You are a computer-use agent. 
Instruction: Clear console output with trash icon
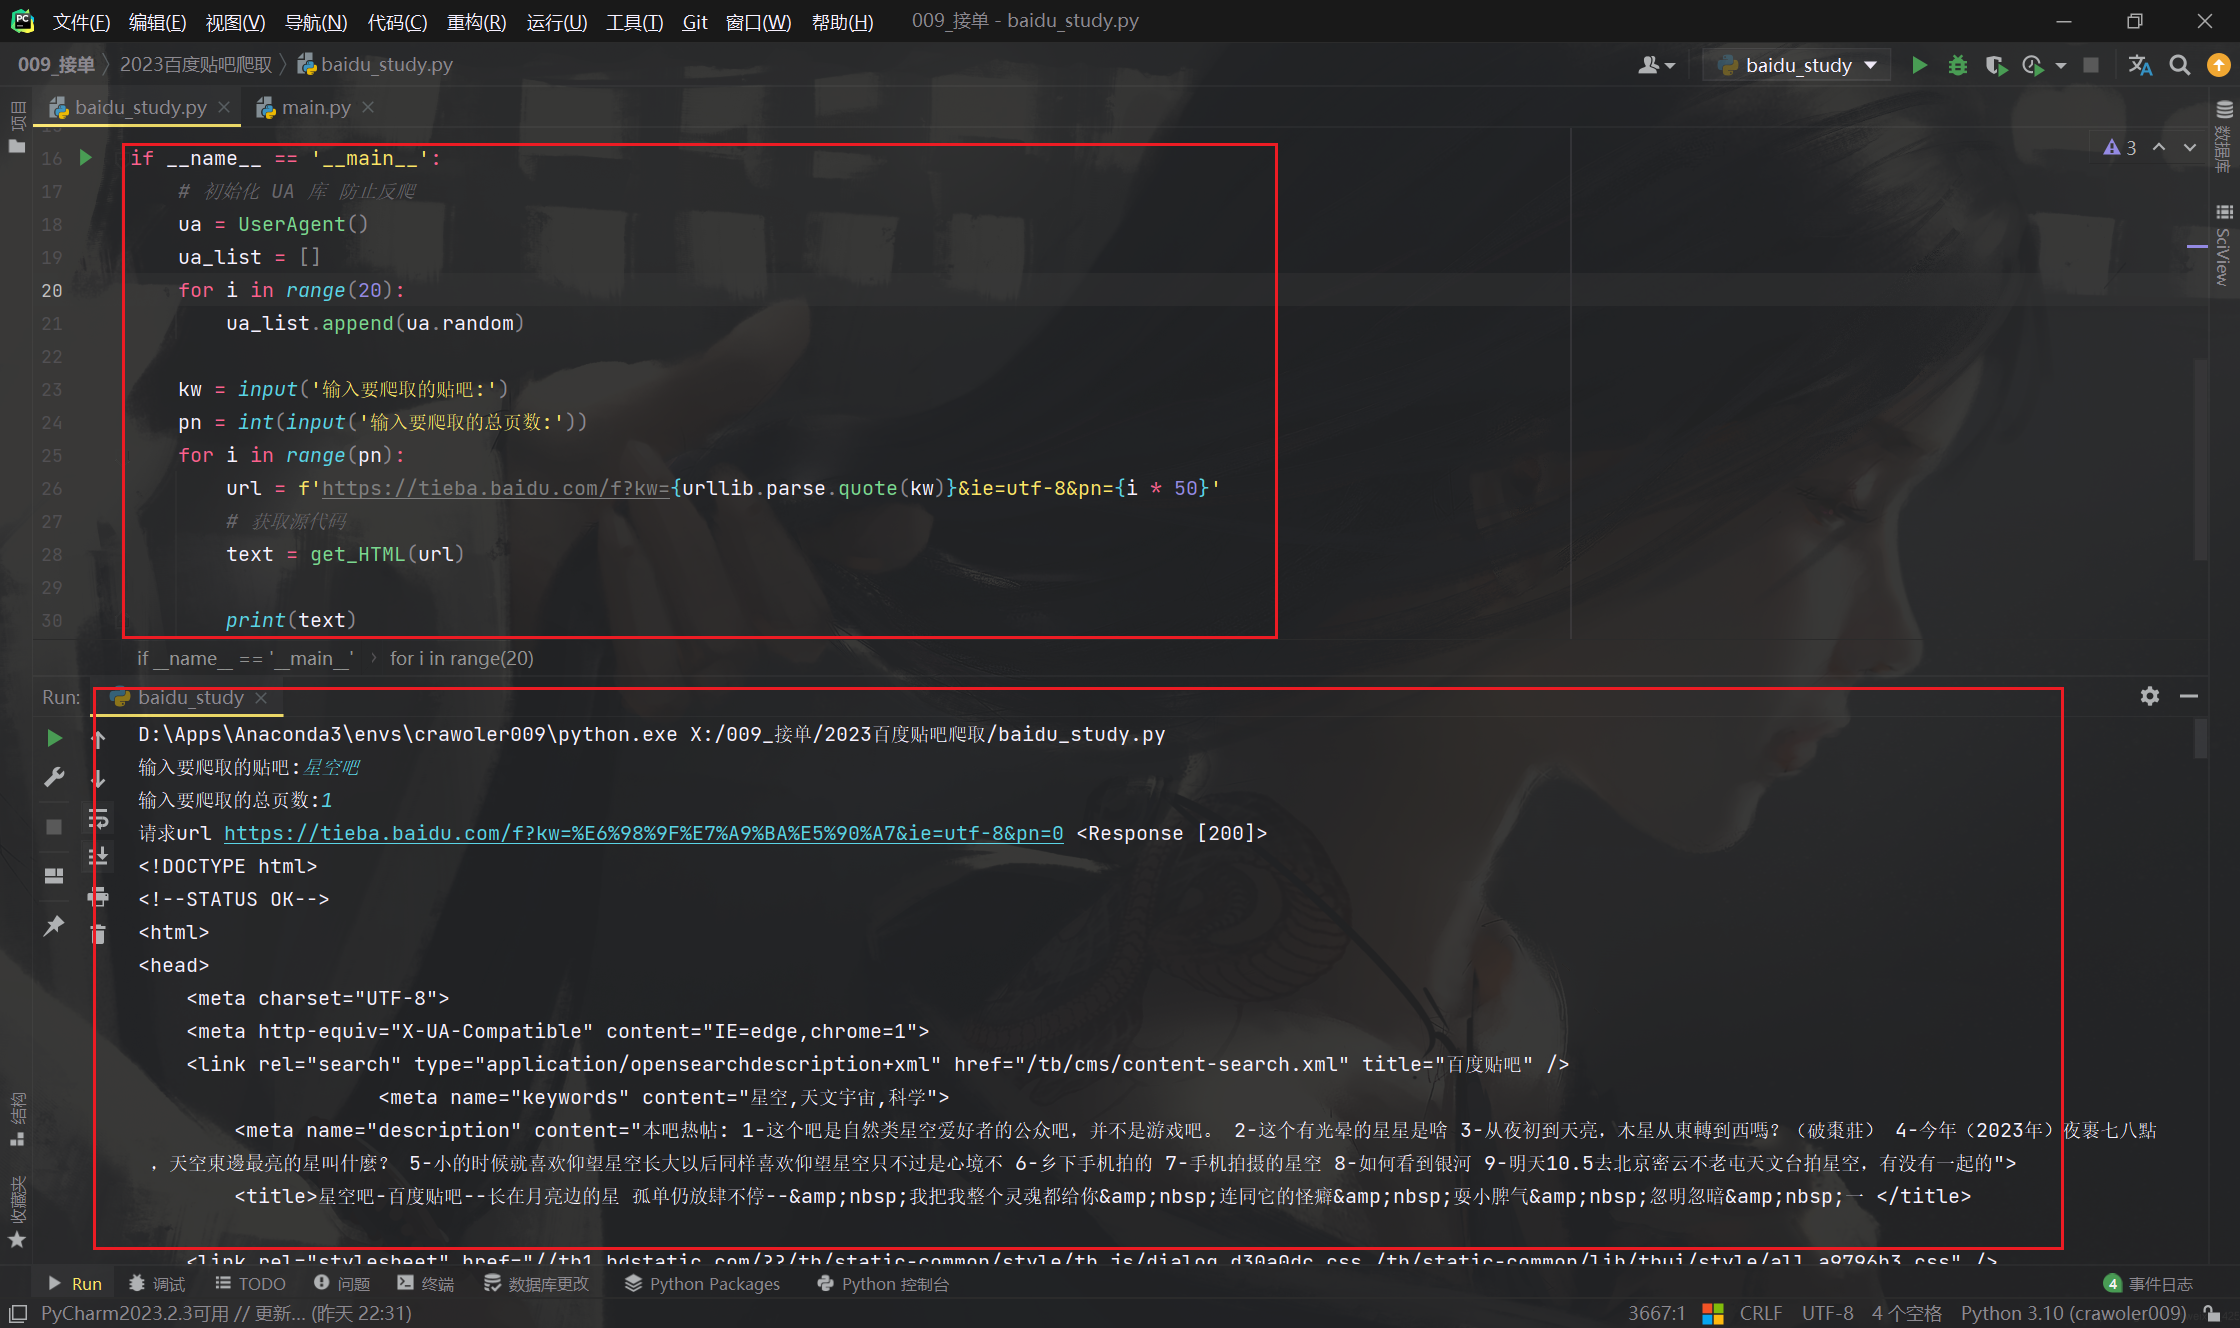[x=98, y=934]
